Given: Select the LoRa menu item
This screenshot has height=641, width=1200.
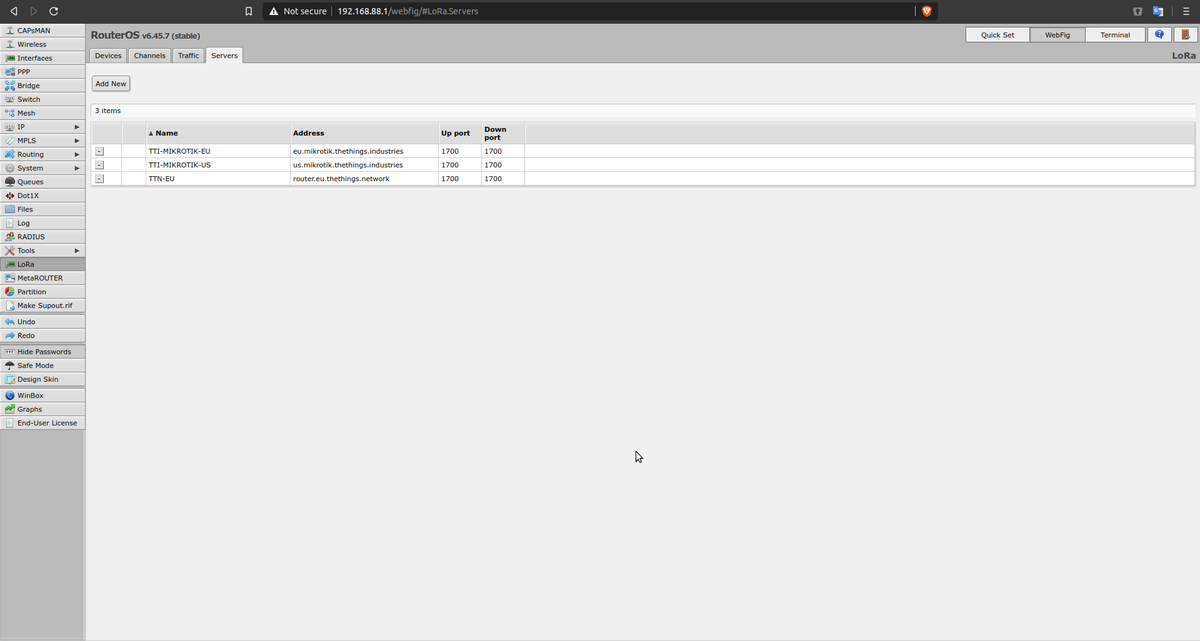Looking at the screenshot, I should tap(42, 264).
